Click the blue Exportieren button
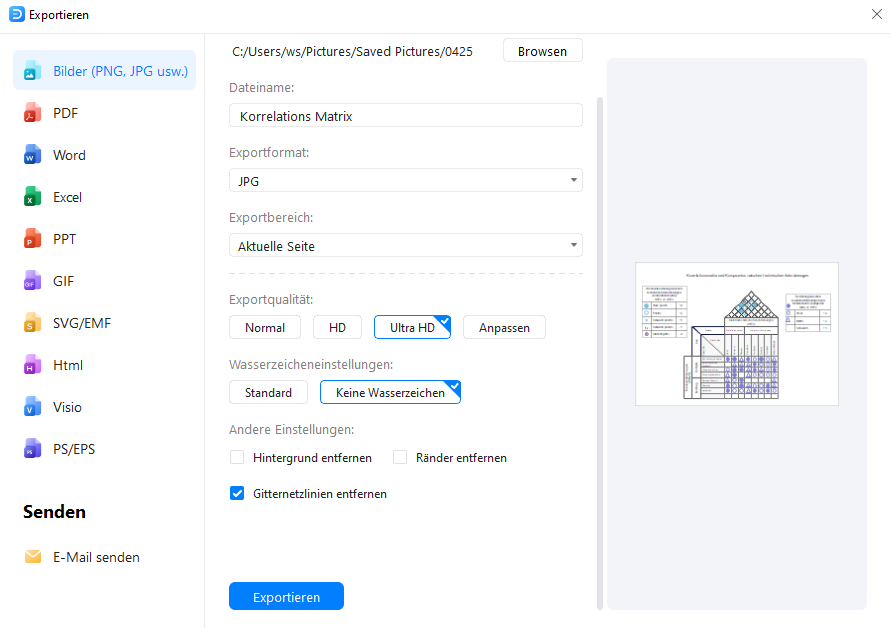Image resolution: width=890 pixels, height=628 pixels. 286,597
